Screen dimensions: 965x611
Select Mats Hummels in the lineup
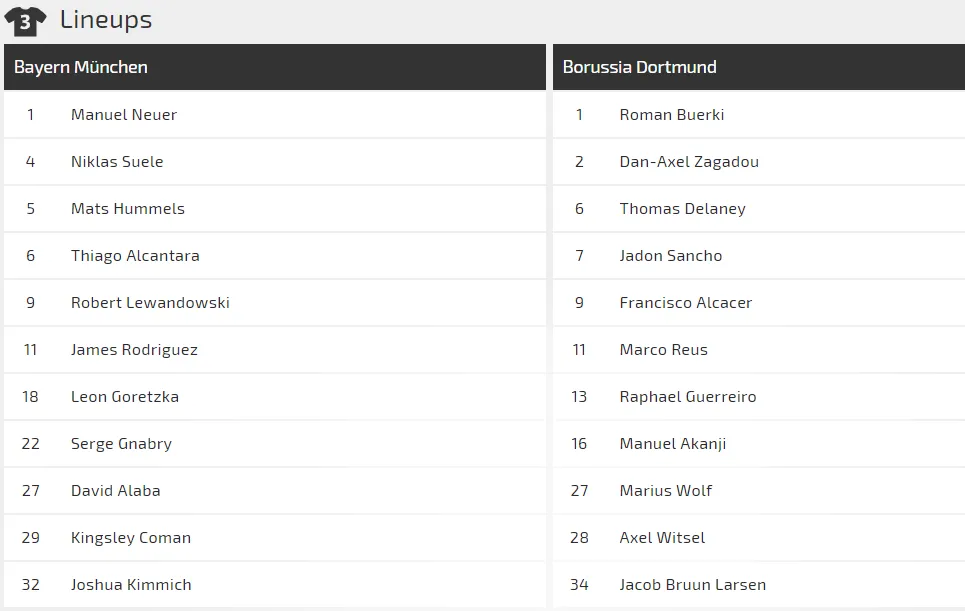tap(128, 209)
